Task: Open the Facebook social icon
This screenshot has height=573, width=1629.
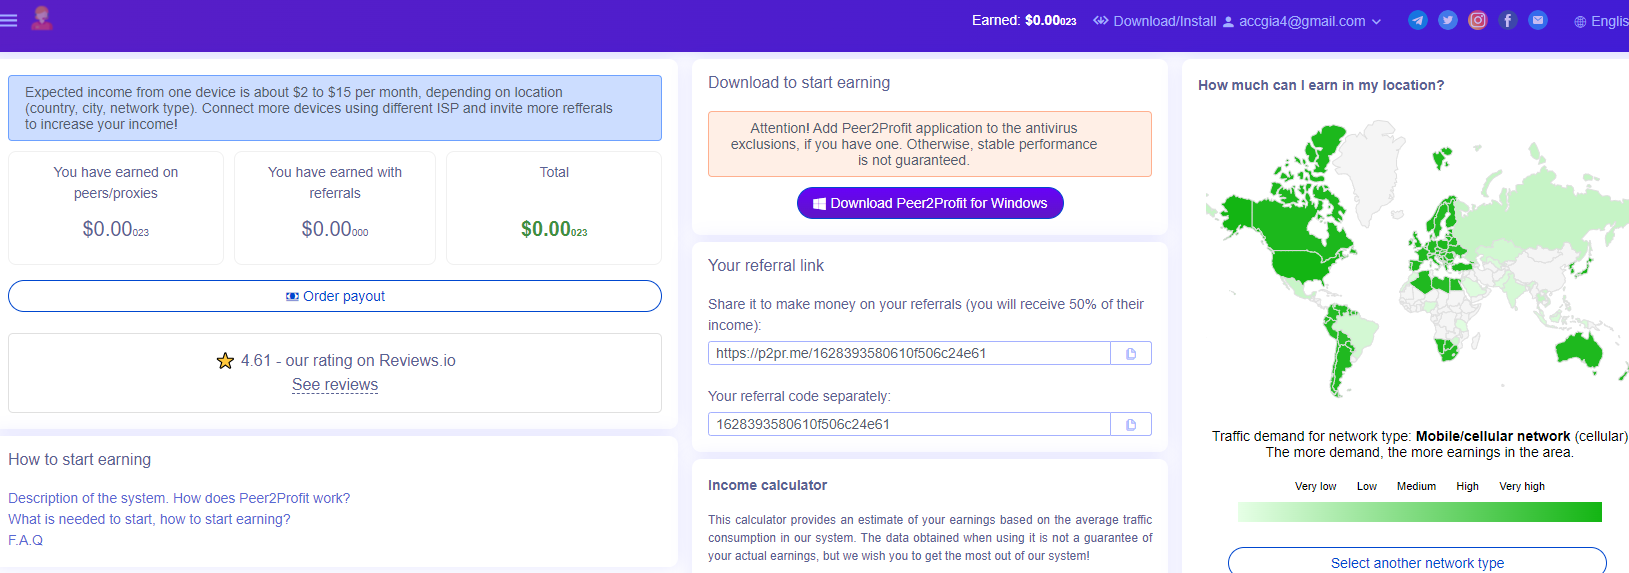Action: 1508,20
